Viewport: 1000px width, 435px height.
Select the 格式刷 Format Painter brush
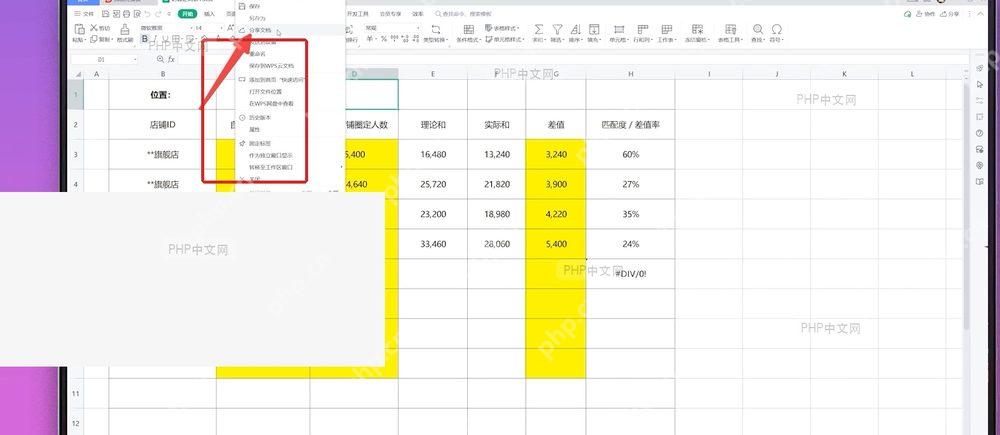coord(125,29)
